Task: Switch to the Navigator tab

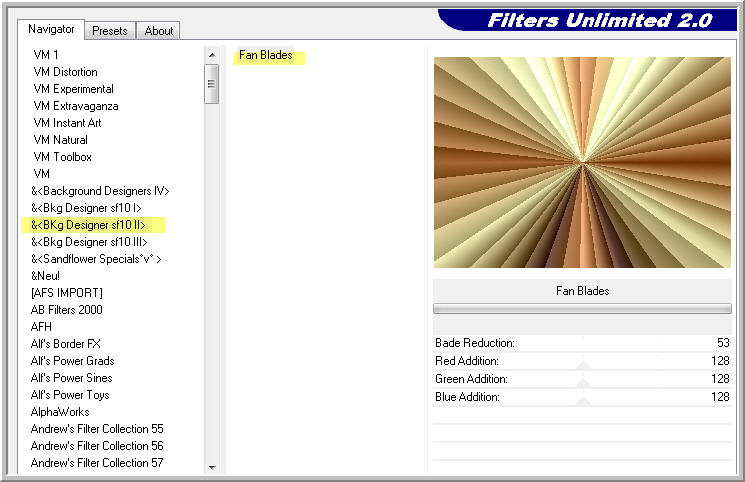Action: pos(51,29)
